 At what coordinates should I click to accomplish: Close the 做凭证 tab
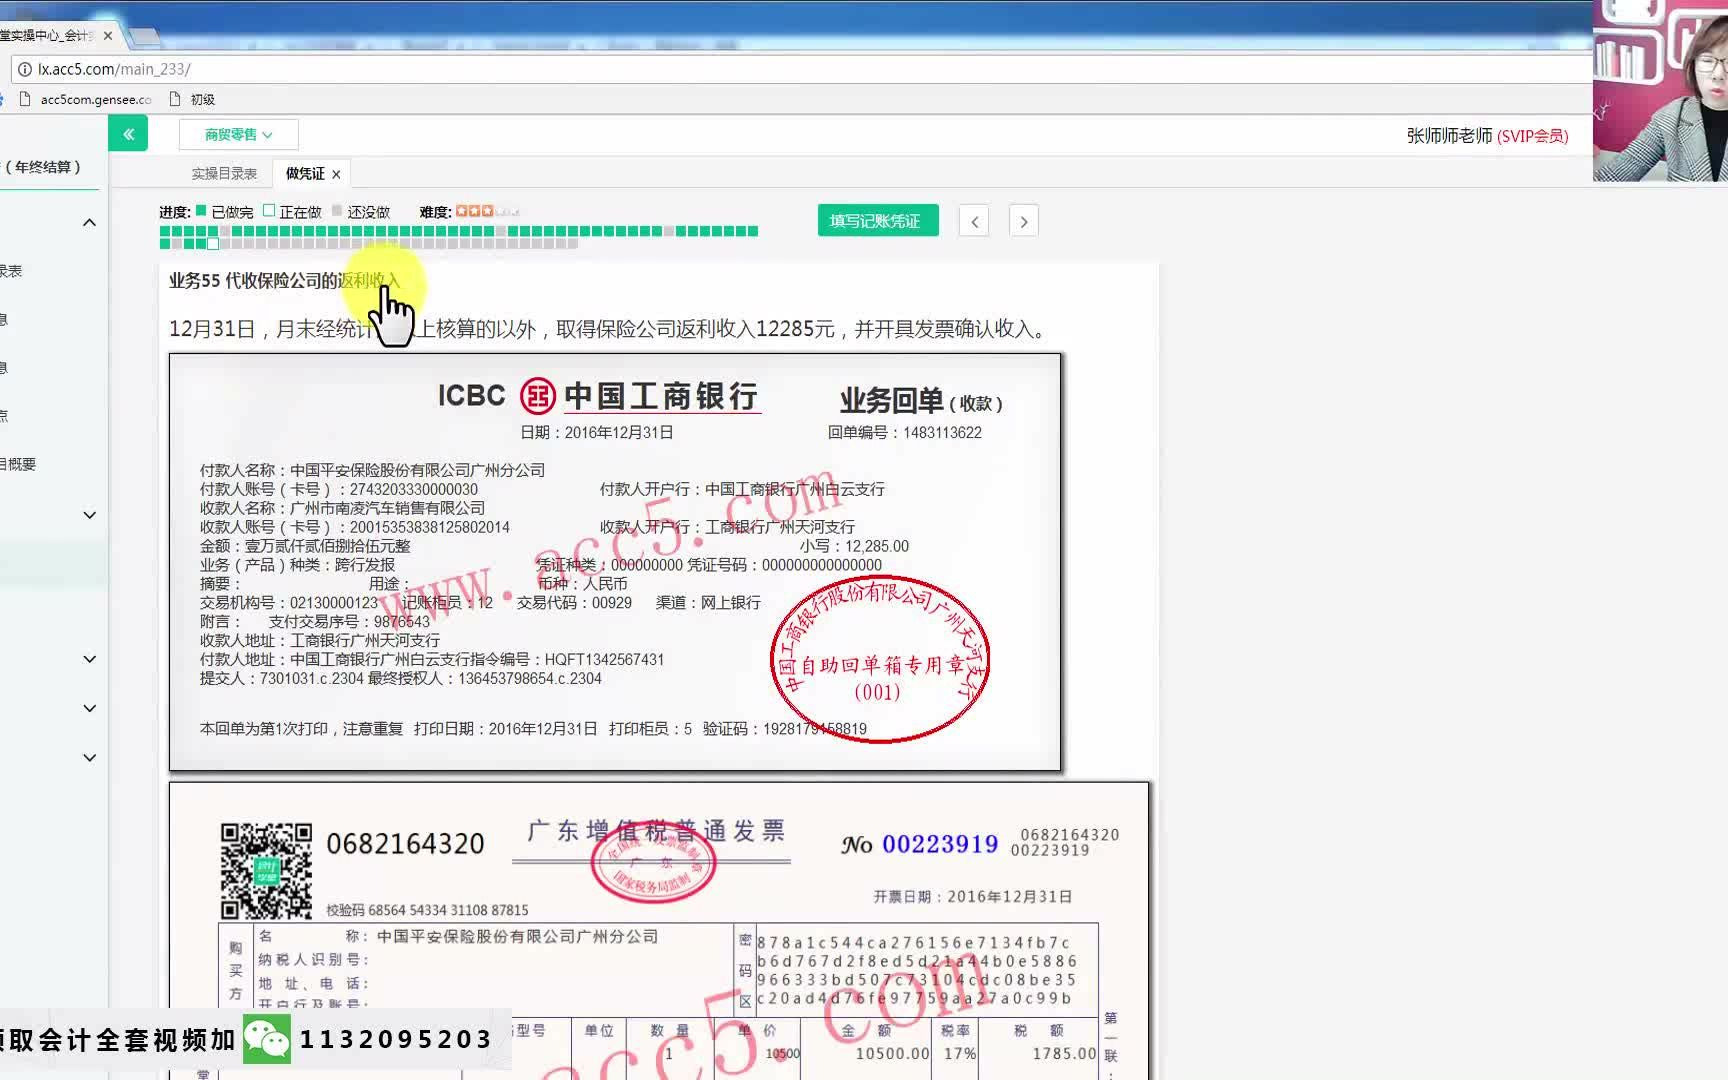tap(336, 174)
